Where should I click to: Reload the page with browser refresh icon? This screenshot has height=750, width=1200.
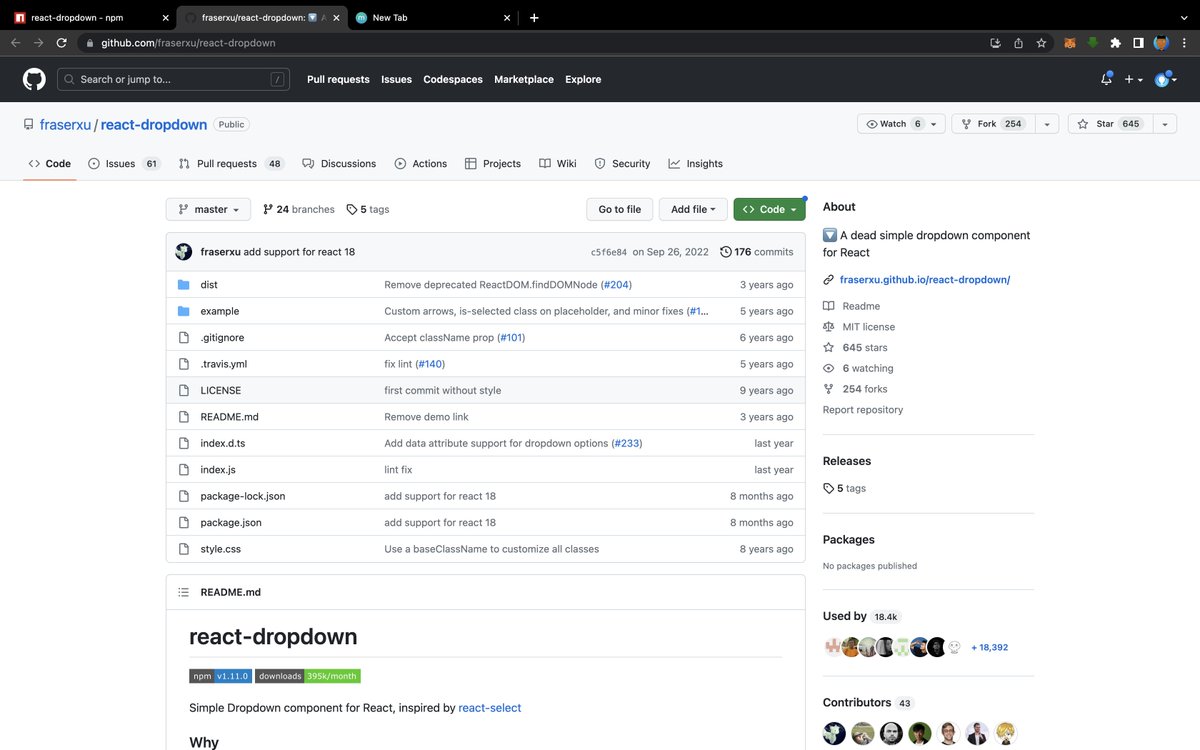[62, 43]
